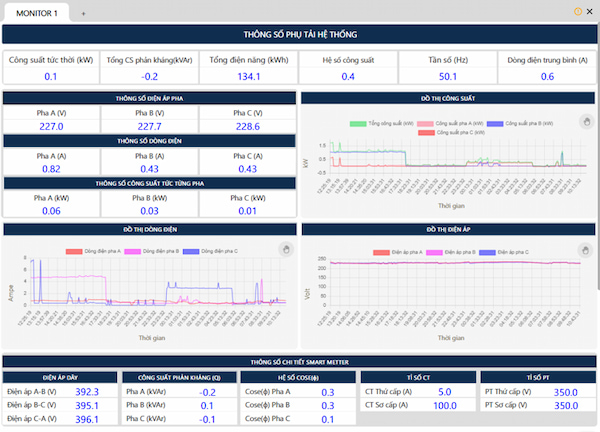Click the PT Thứ cấp (V) value 350.0
Image resolution: width=600 pixels, height=432 pixels.
(566, 393)
